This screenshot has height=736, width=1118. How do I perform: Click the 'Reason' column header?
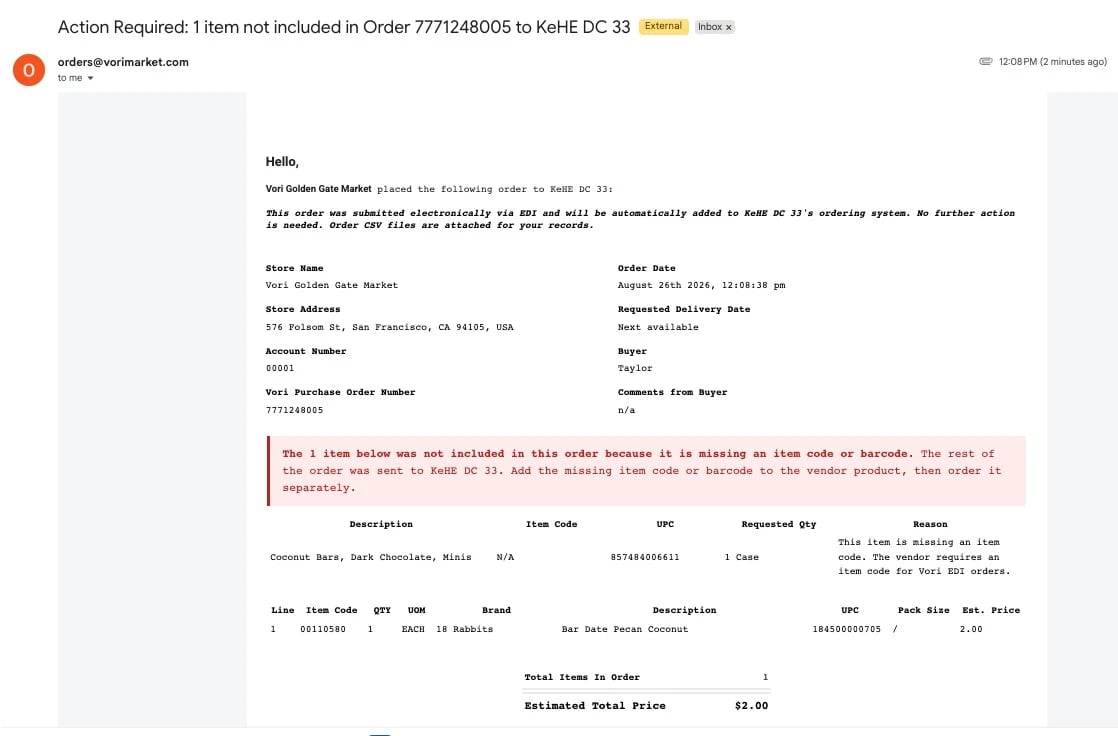pos(930,524)
